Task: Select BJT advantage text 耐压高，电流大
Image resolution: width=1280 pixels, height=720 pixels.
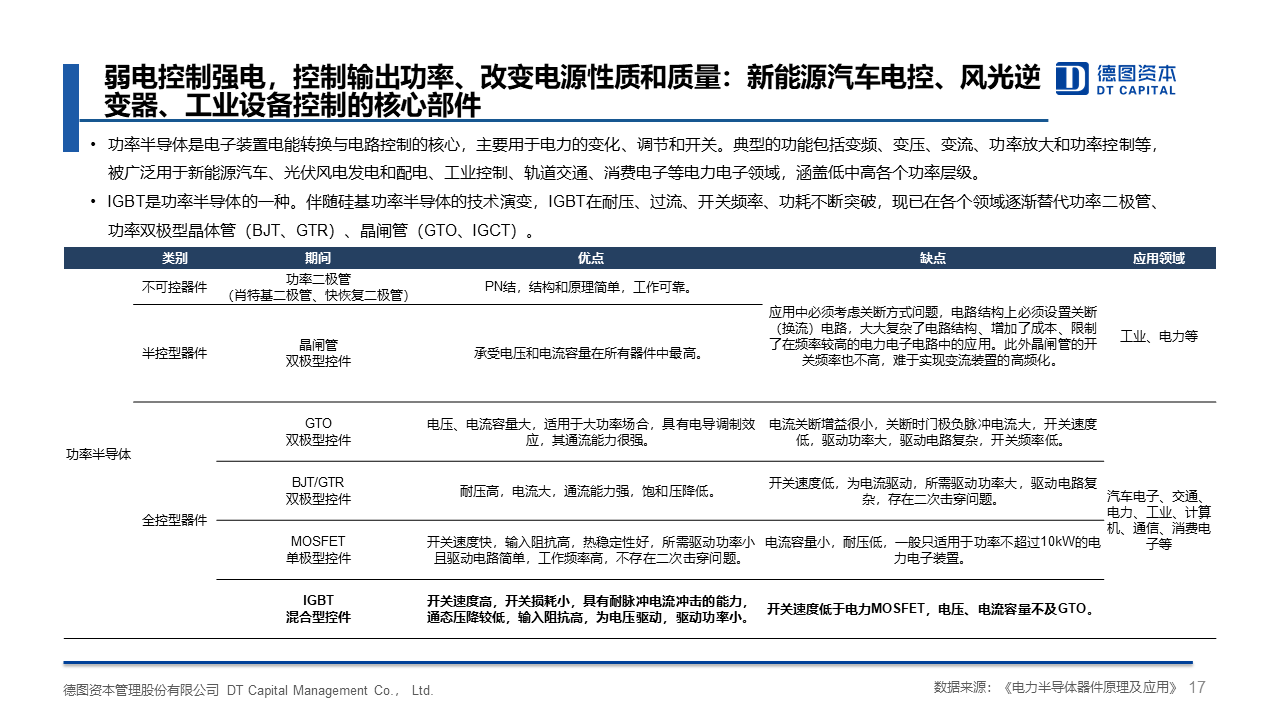Action: coord(591,491)
